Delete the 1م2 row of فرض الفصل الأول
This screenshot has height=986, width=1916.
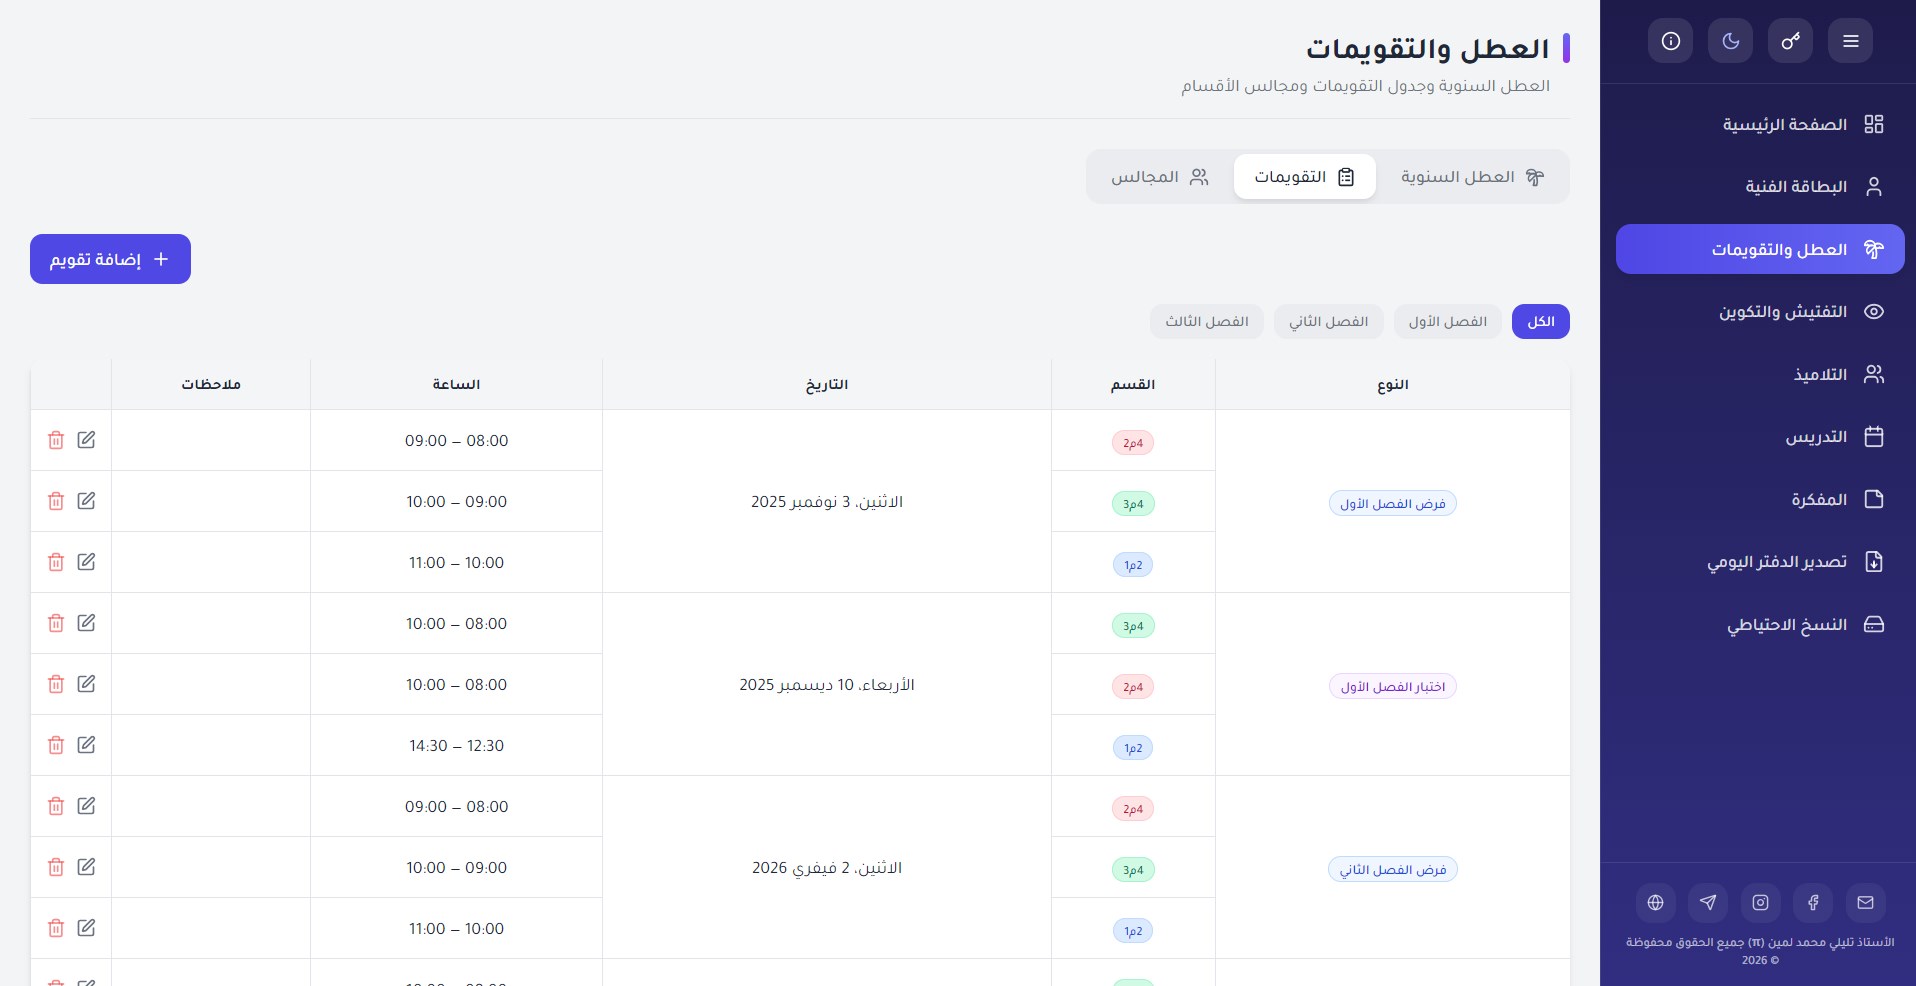pos(56,562)
